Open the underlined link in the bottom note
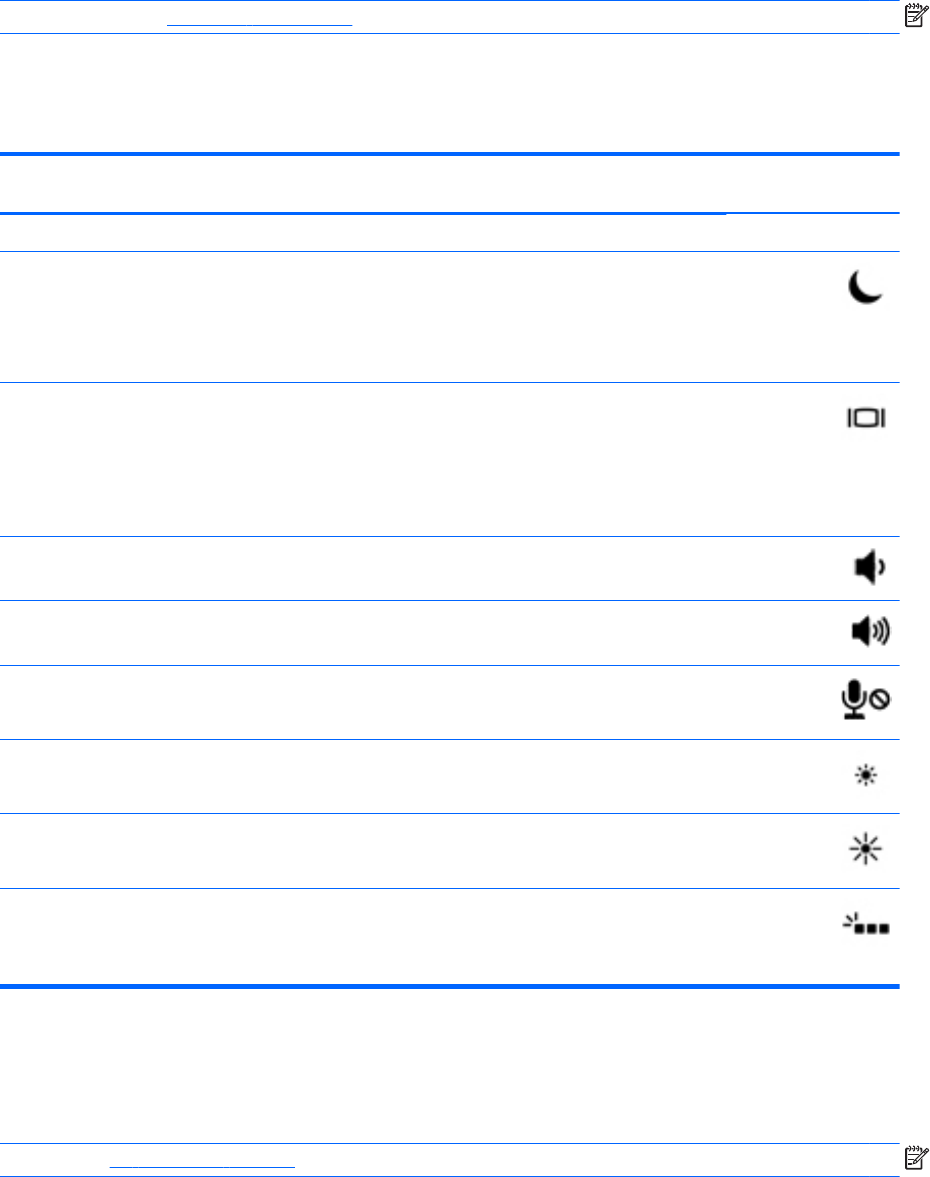Viewport: 930px width, 1177px height. pyautogui.click(x=202, y=1166)
